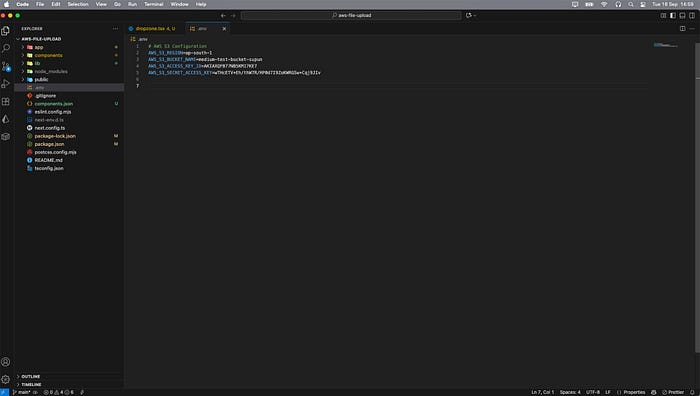Viewport: 700px width, 396px height.
Task: Click the leftmost layout icon in title bar
Action: tap(663, 15)
